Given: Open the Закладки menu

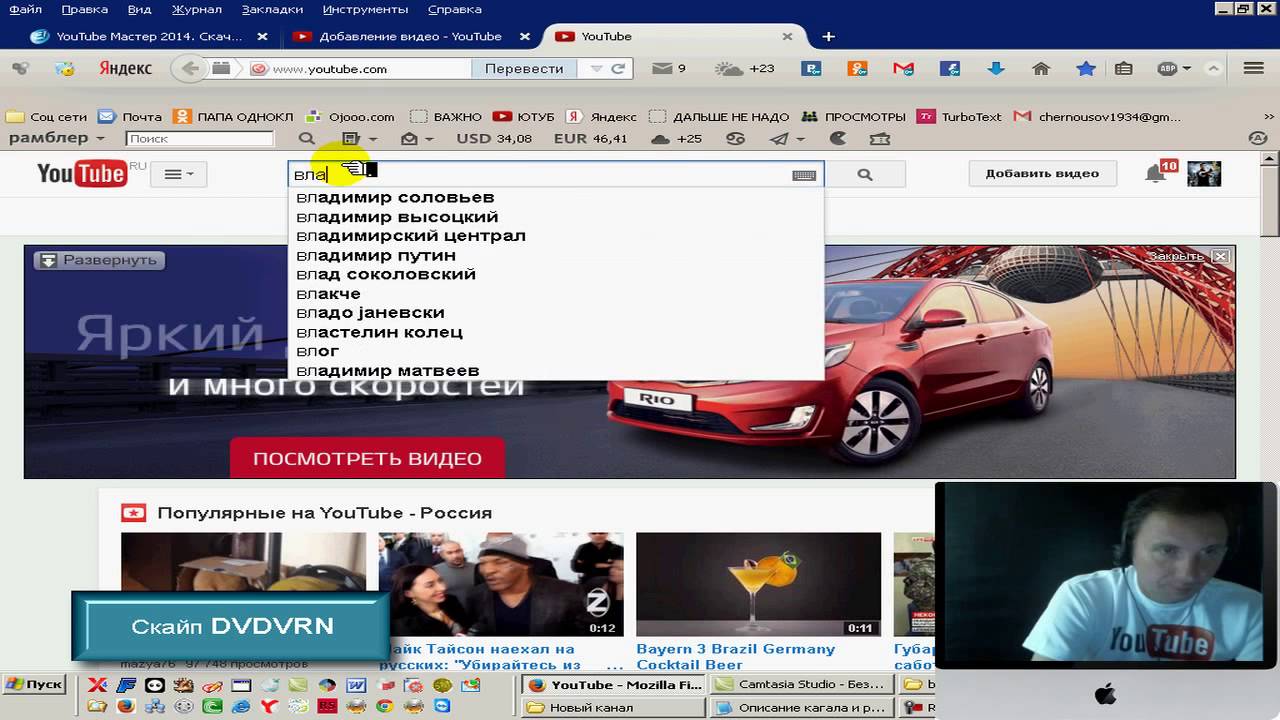Looking at the screenshot, I should point(272,9).
